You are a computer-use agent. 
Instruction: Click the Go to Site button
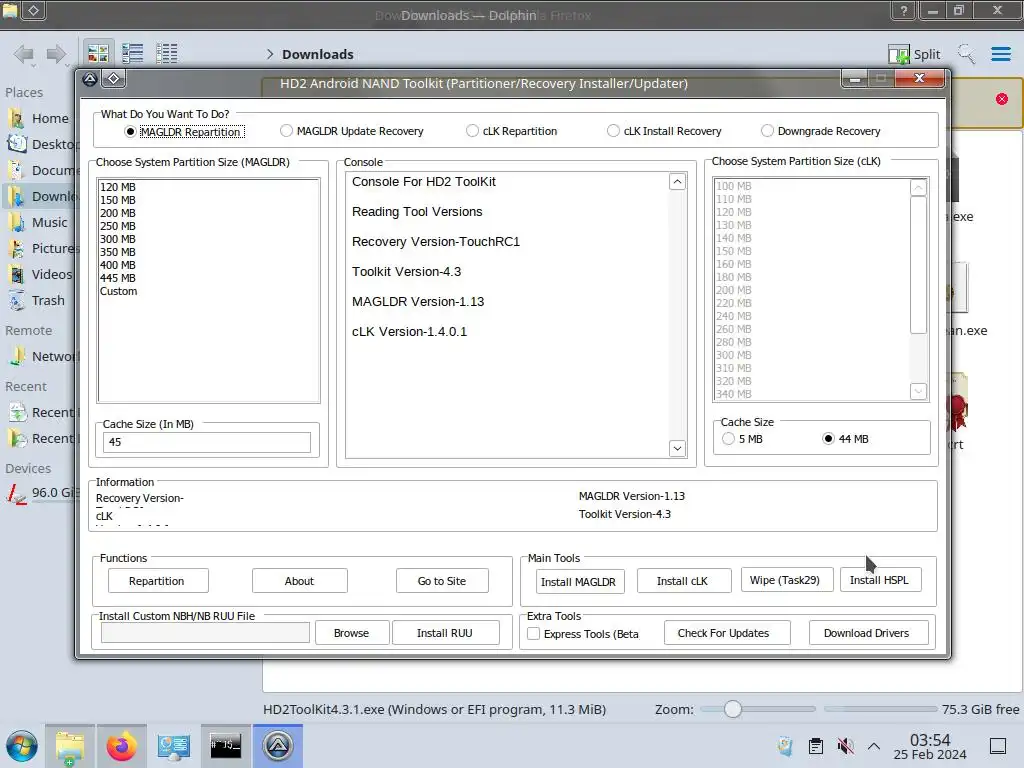point(442,581)
